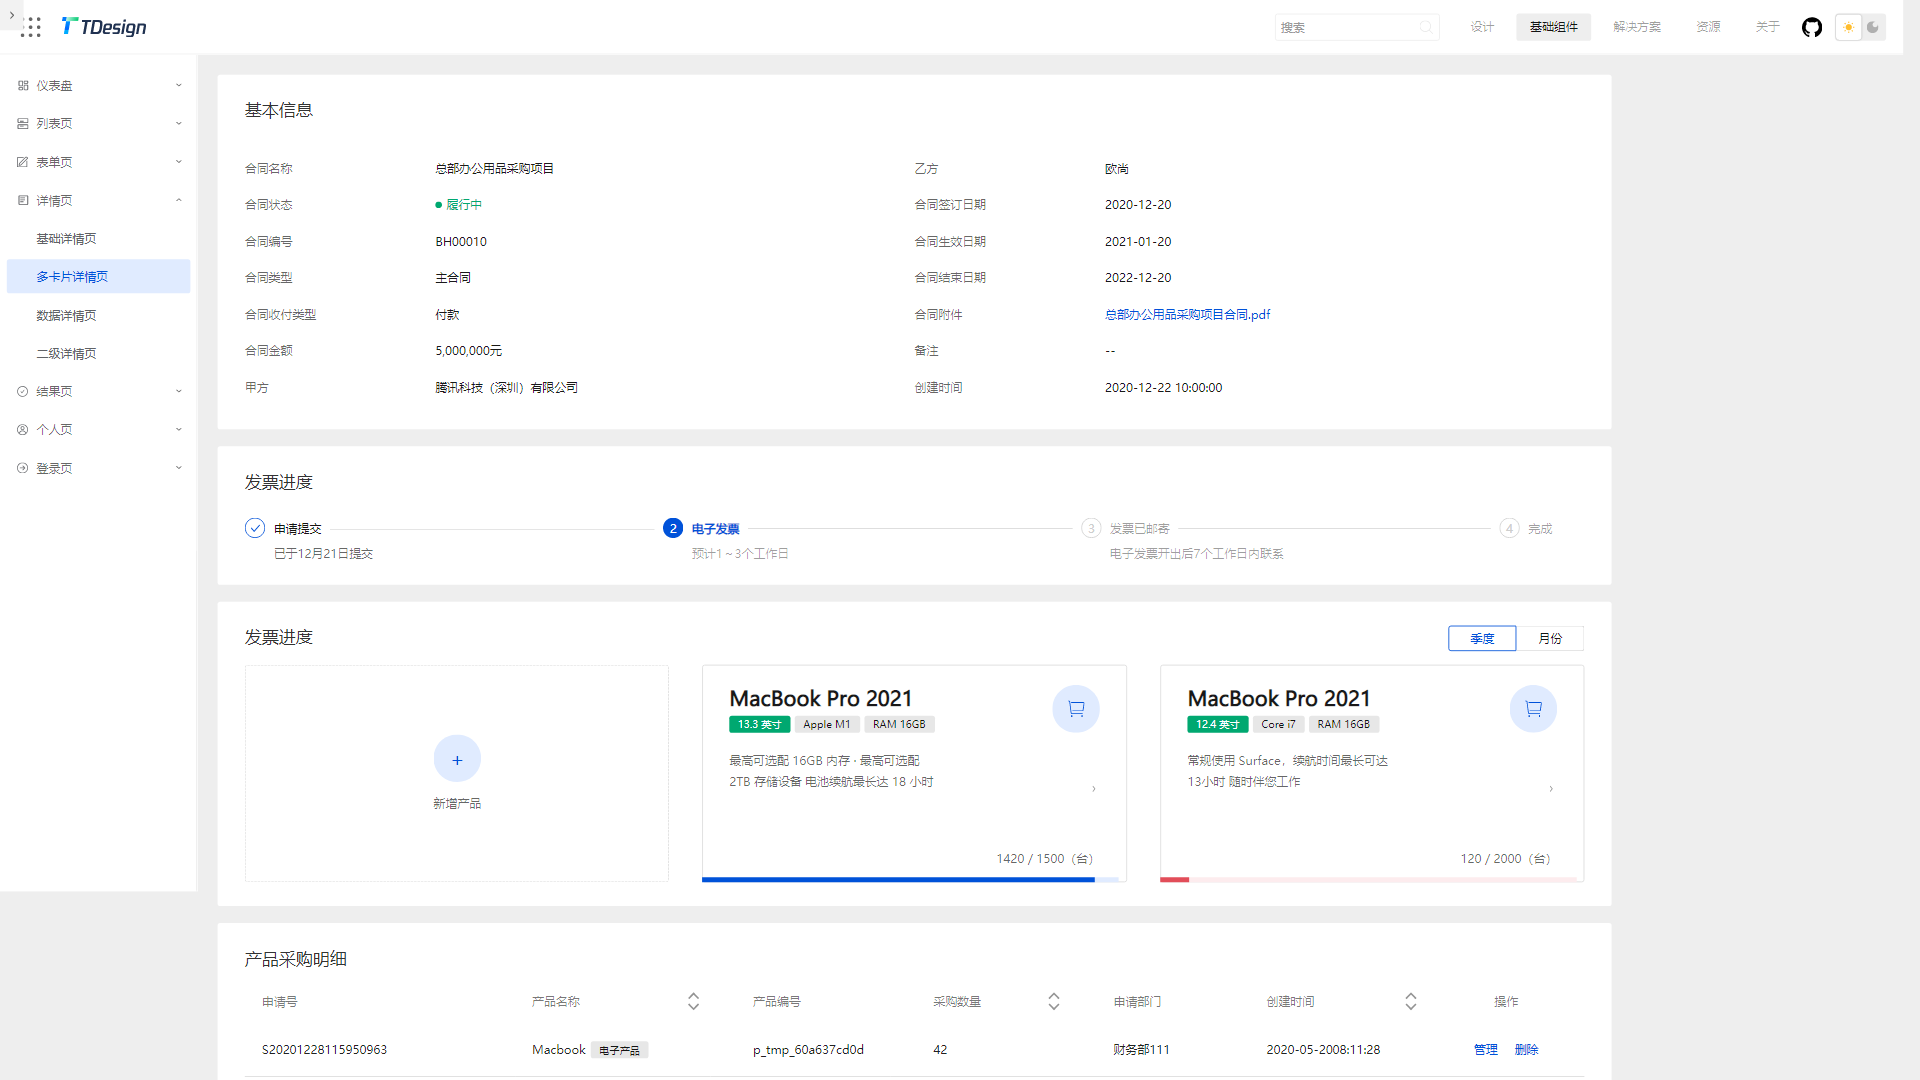The image size is (1920, 1080).
Task: Click the 表单页 sidebar icon
Action: point(23,162)
